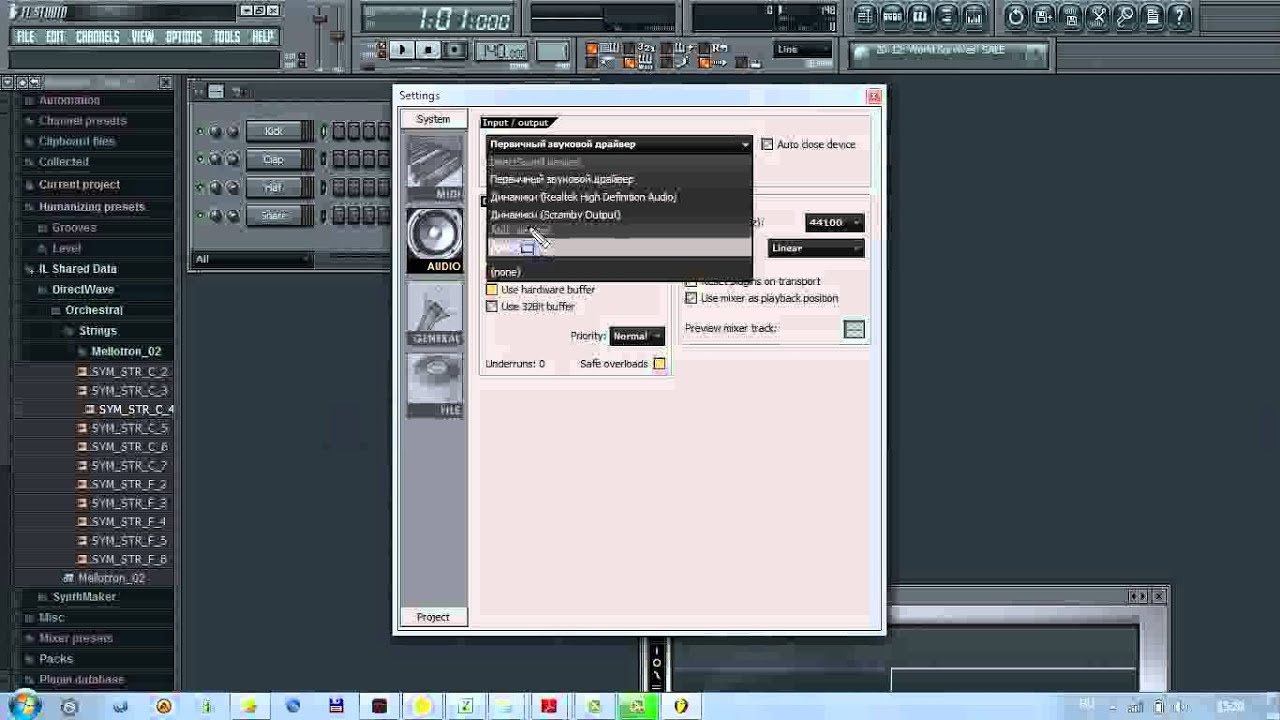Click the Clap channel button

274,160
